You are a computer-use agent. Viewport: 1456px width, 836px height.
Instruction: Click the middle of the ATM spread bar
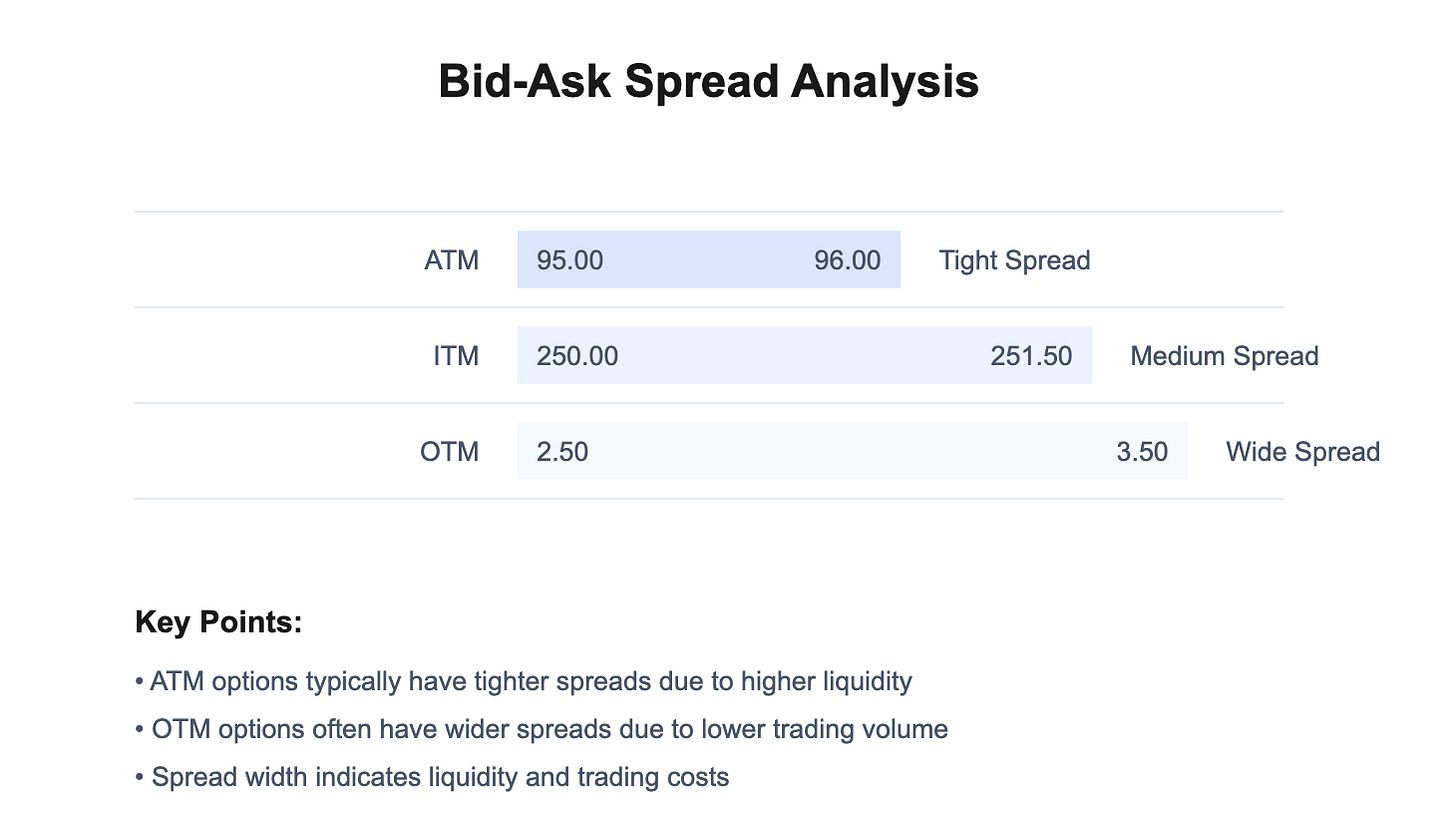709,260
